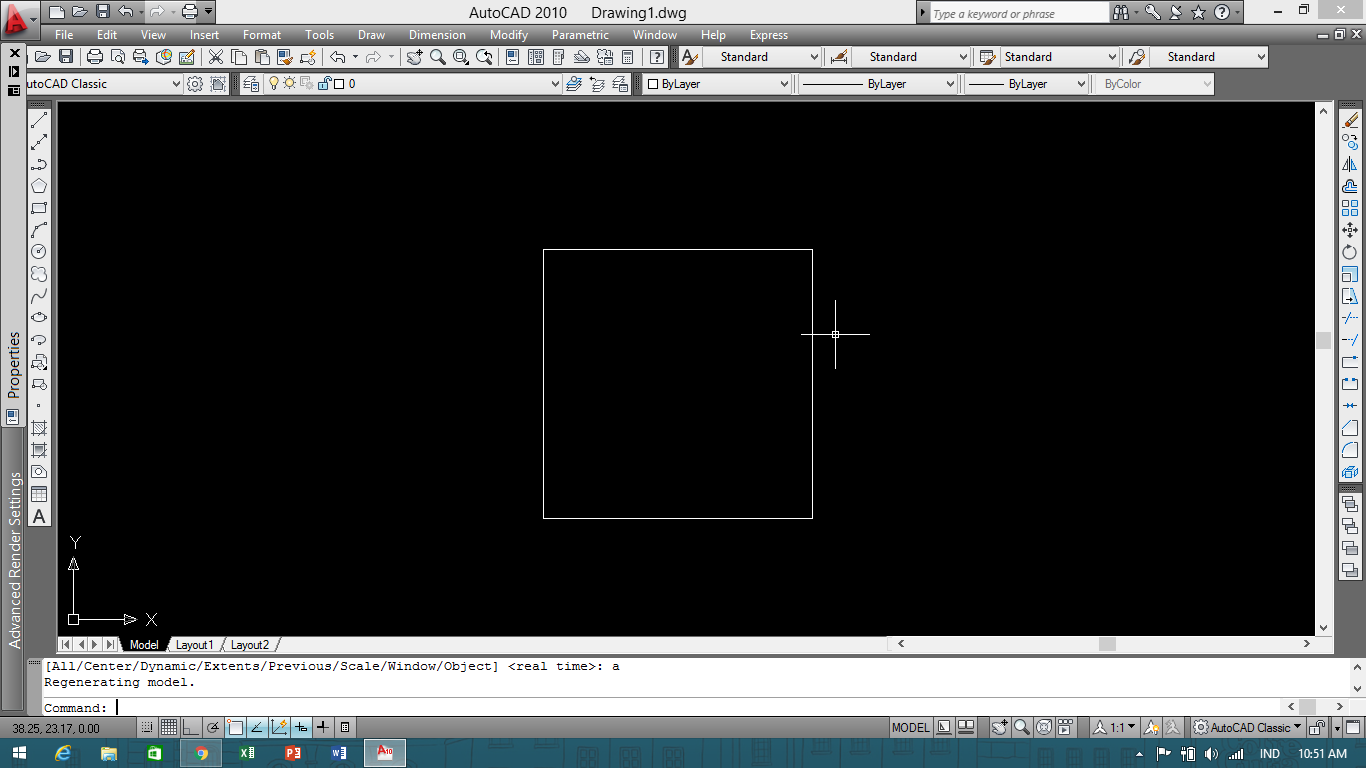Disable Object Snap in status bar
Viewport: 1366px width, 768px height.
click(234, 727)
